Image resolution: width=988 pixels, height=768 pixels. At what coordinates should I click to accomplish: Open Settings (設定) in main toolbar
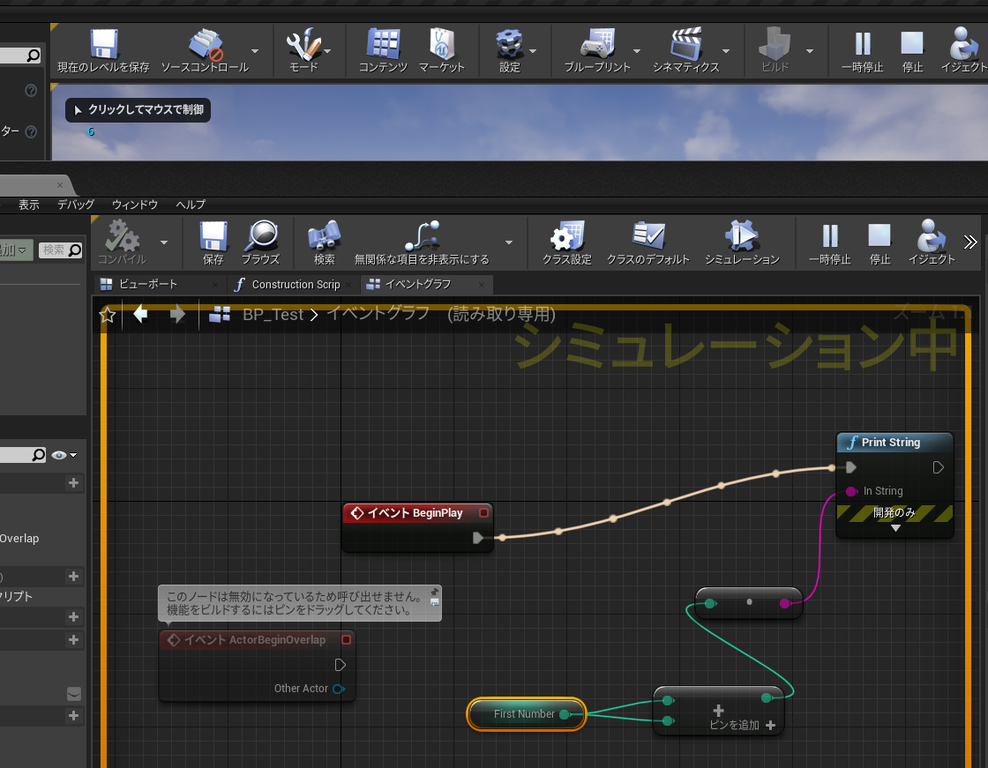[x=509, y=51]
